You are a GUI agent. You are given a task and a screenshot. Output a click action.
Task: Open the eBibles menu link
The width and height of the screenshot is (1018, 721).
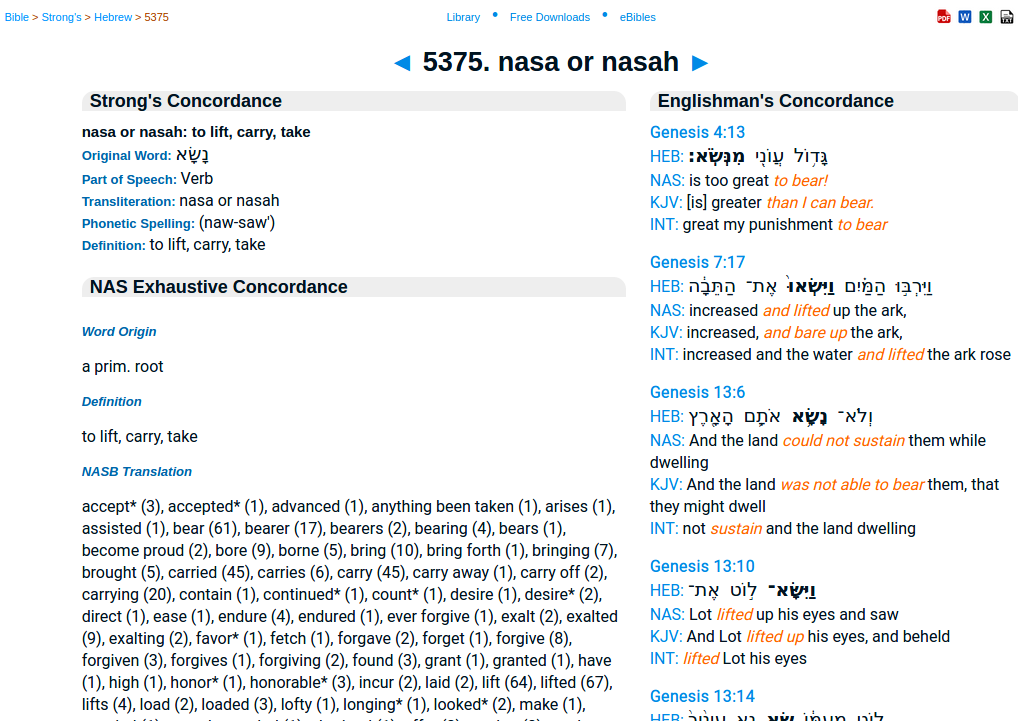[x=638, y=18]
